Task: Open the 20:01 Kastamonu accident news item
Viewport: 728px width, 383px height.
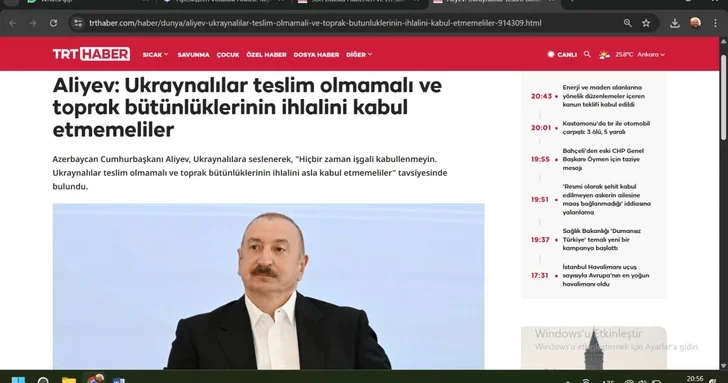Action: (x=592, y=128)
